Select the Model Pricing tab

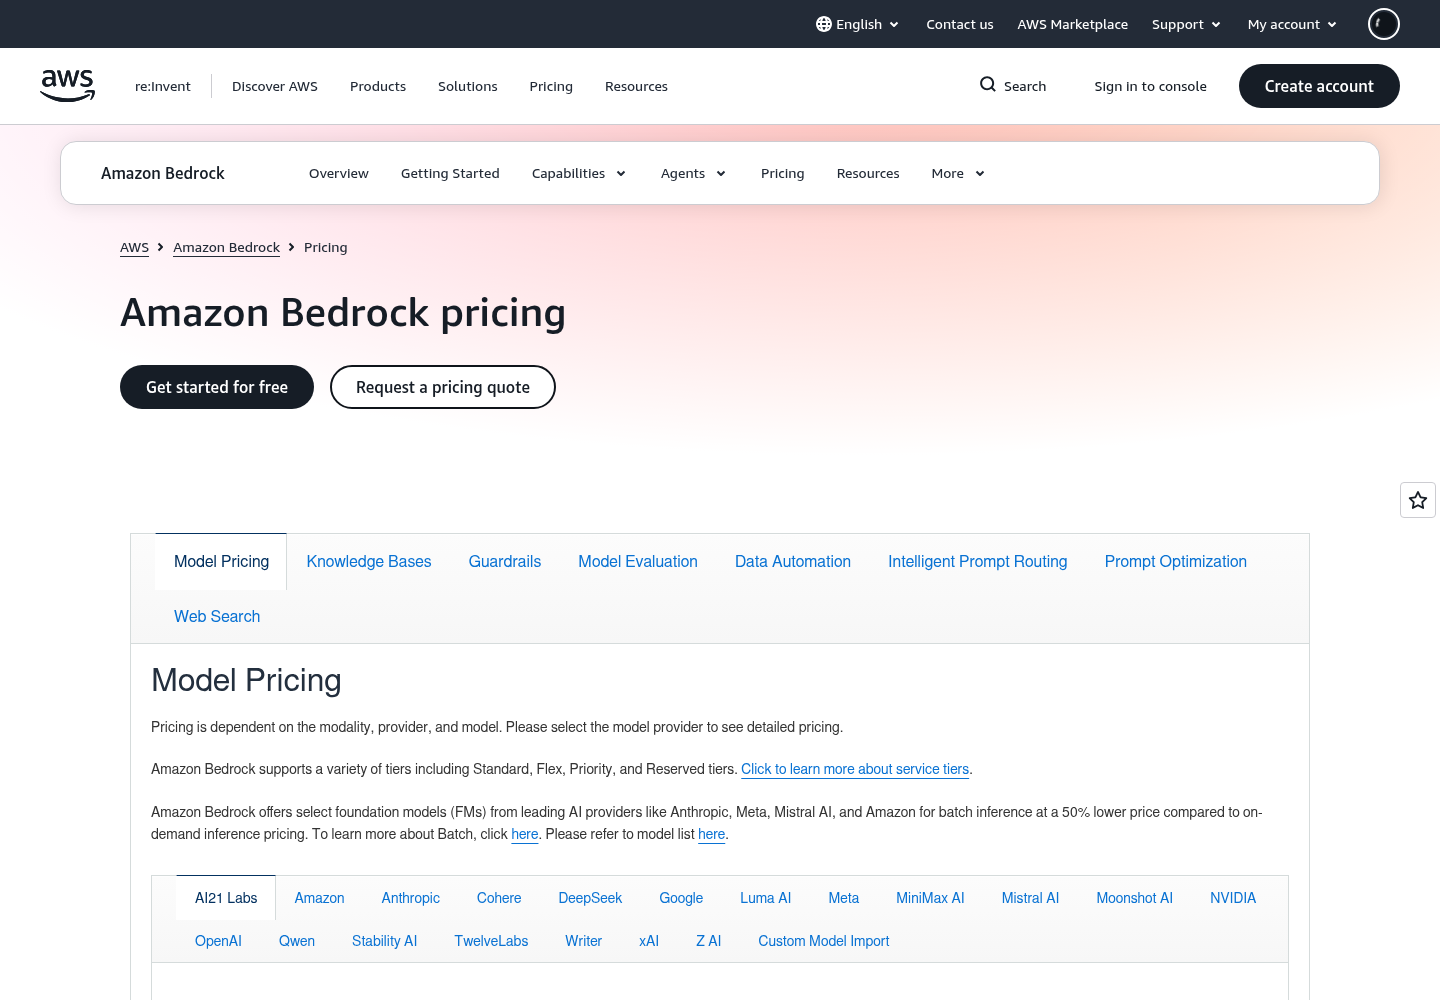pos(221,561)
